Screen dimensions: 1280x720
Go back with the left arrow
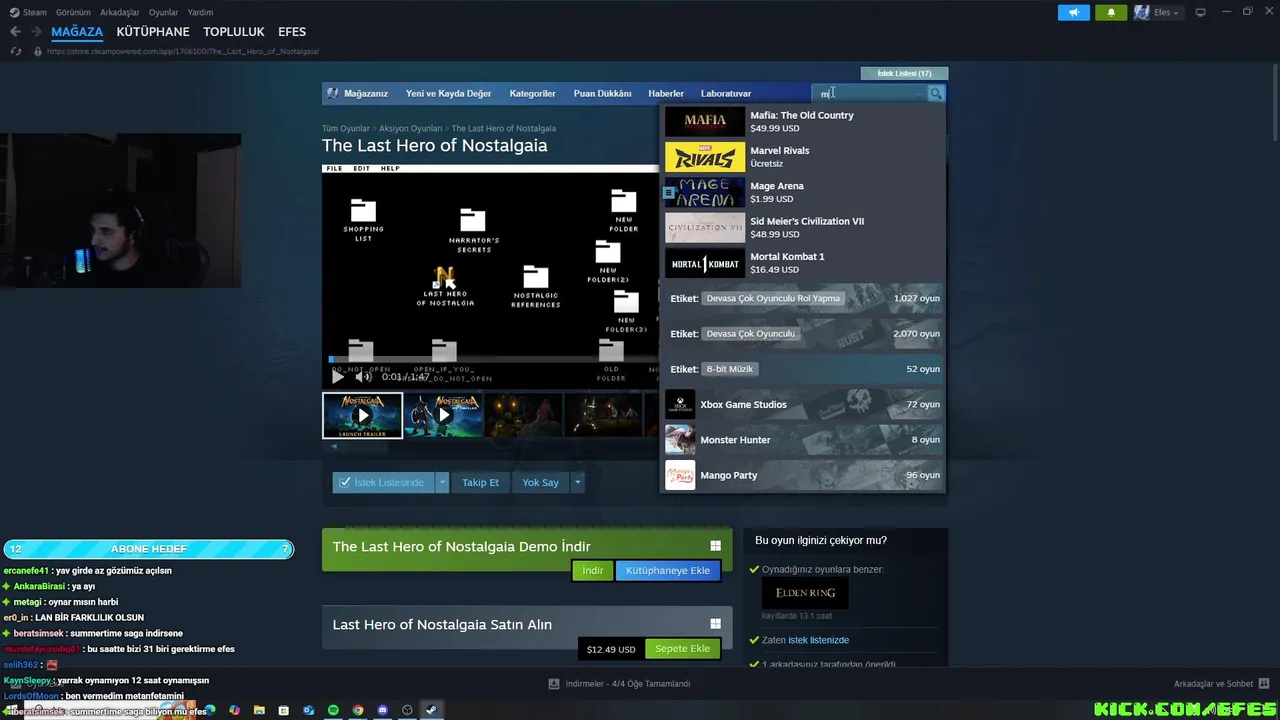[15, 32]
